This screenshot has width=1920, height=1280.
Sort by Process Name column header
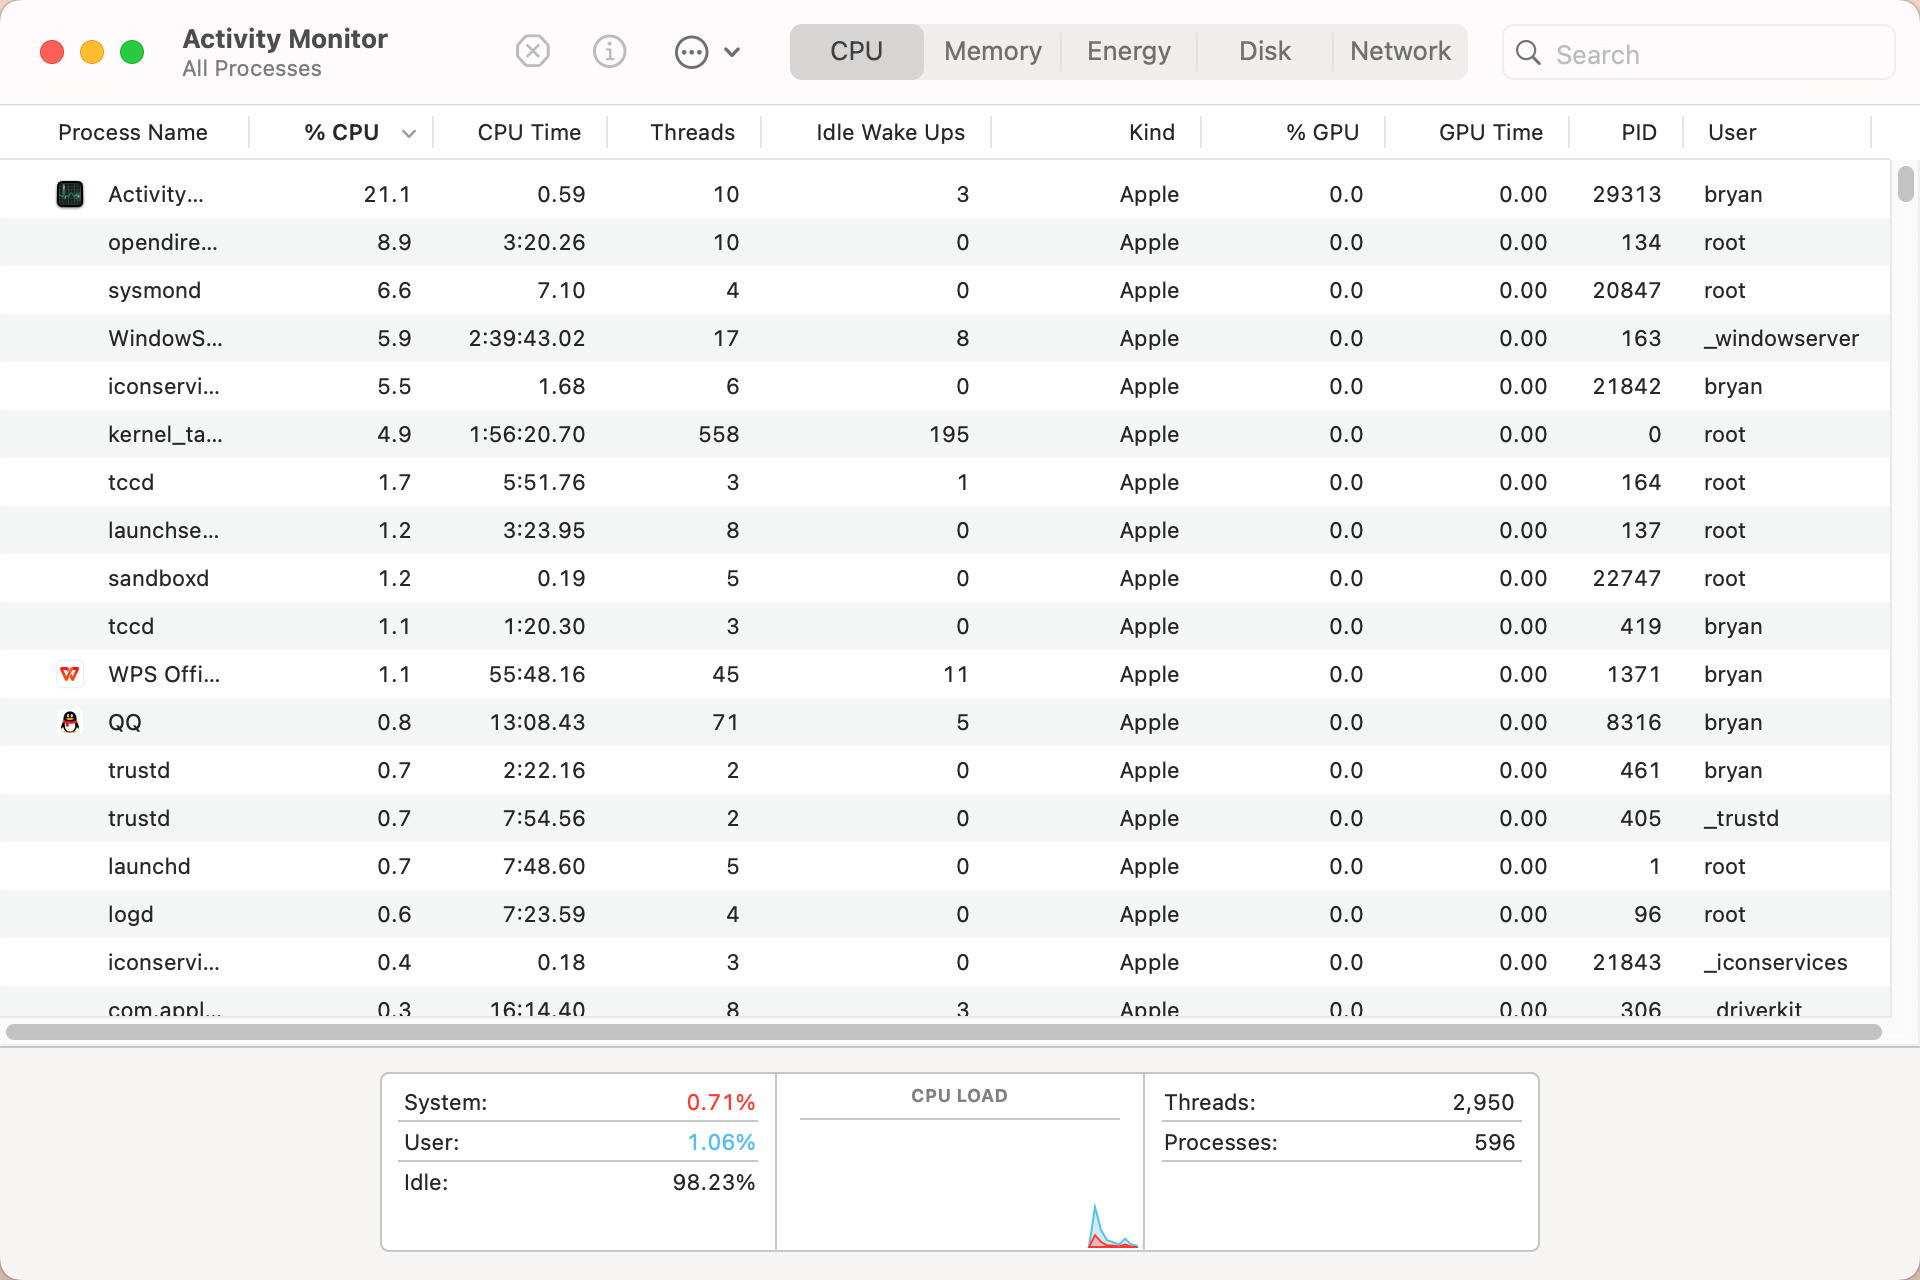133,132
